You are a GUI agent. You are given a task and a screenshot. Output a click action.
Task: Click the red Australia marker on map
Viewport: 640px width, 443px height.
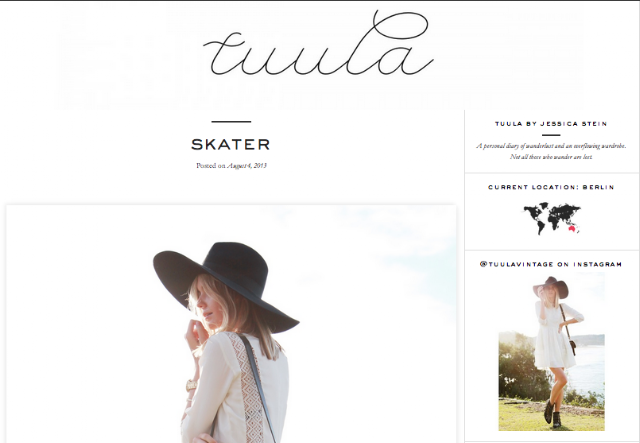573,229
